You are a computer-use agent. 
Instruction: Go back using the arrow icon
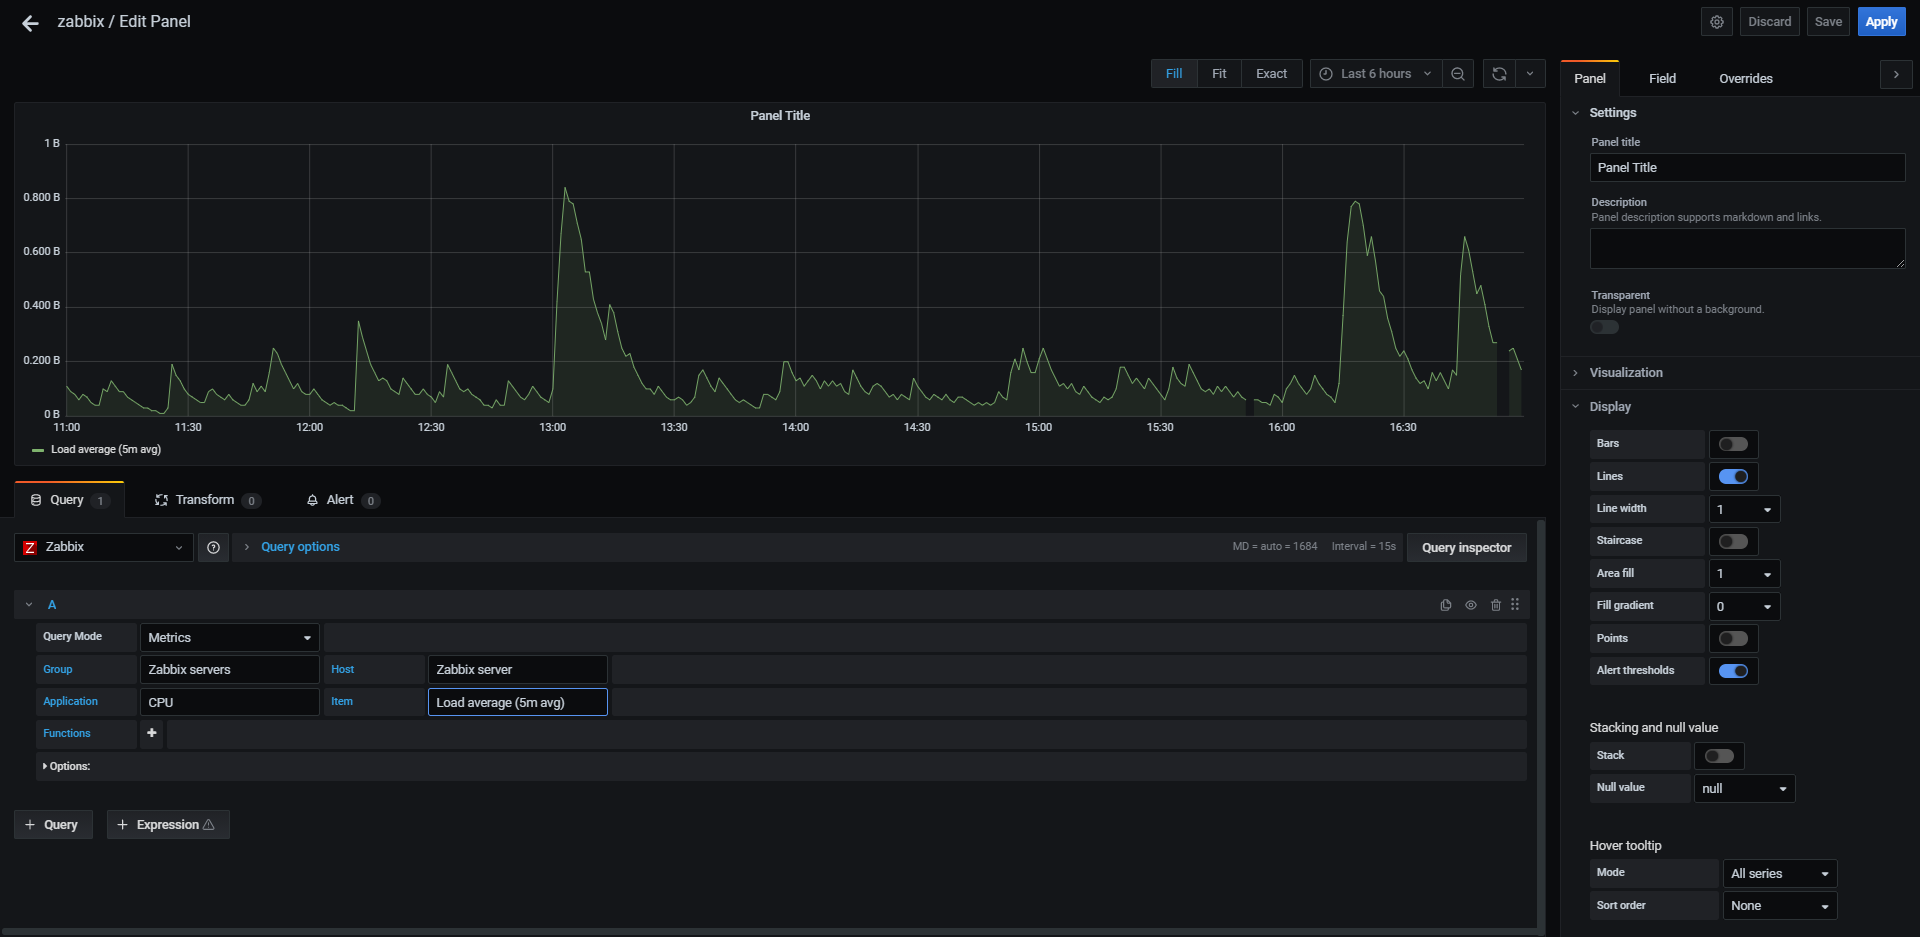pyautogui.click(x=30, y=22)
